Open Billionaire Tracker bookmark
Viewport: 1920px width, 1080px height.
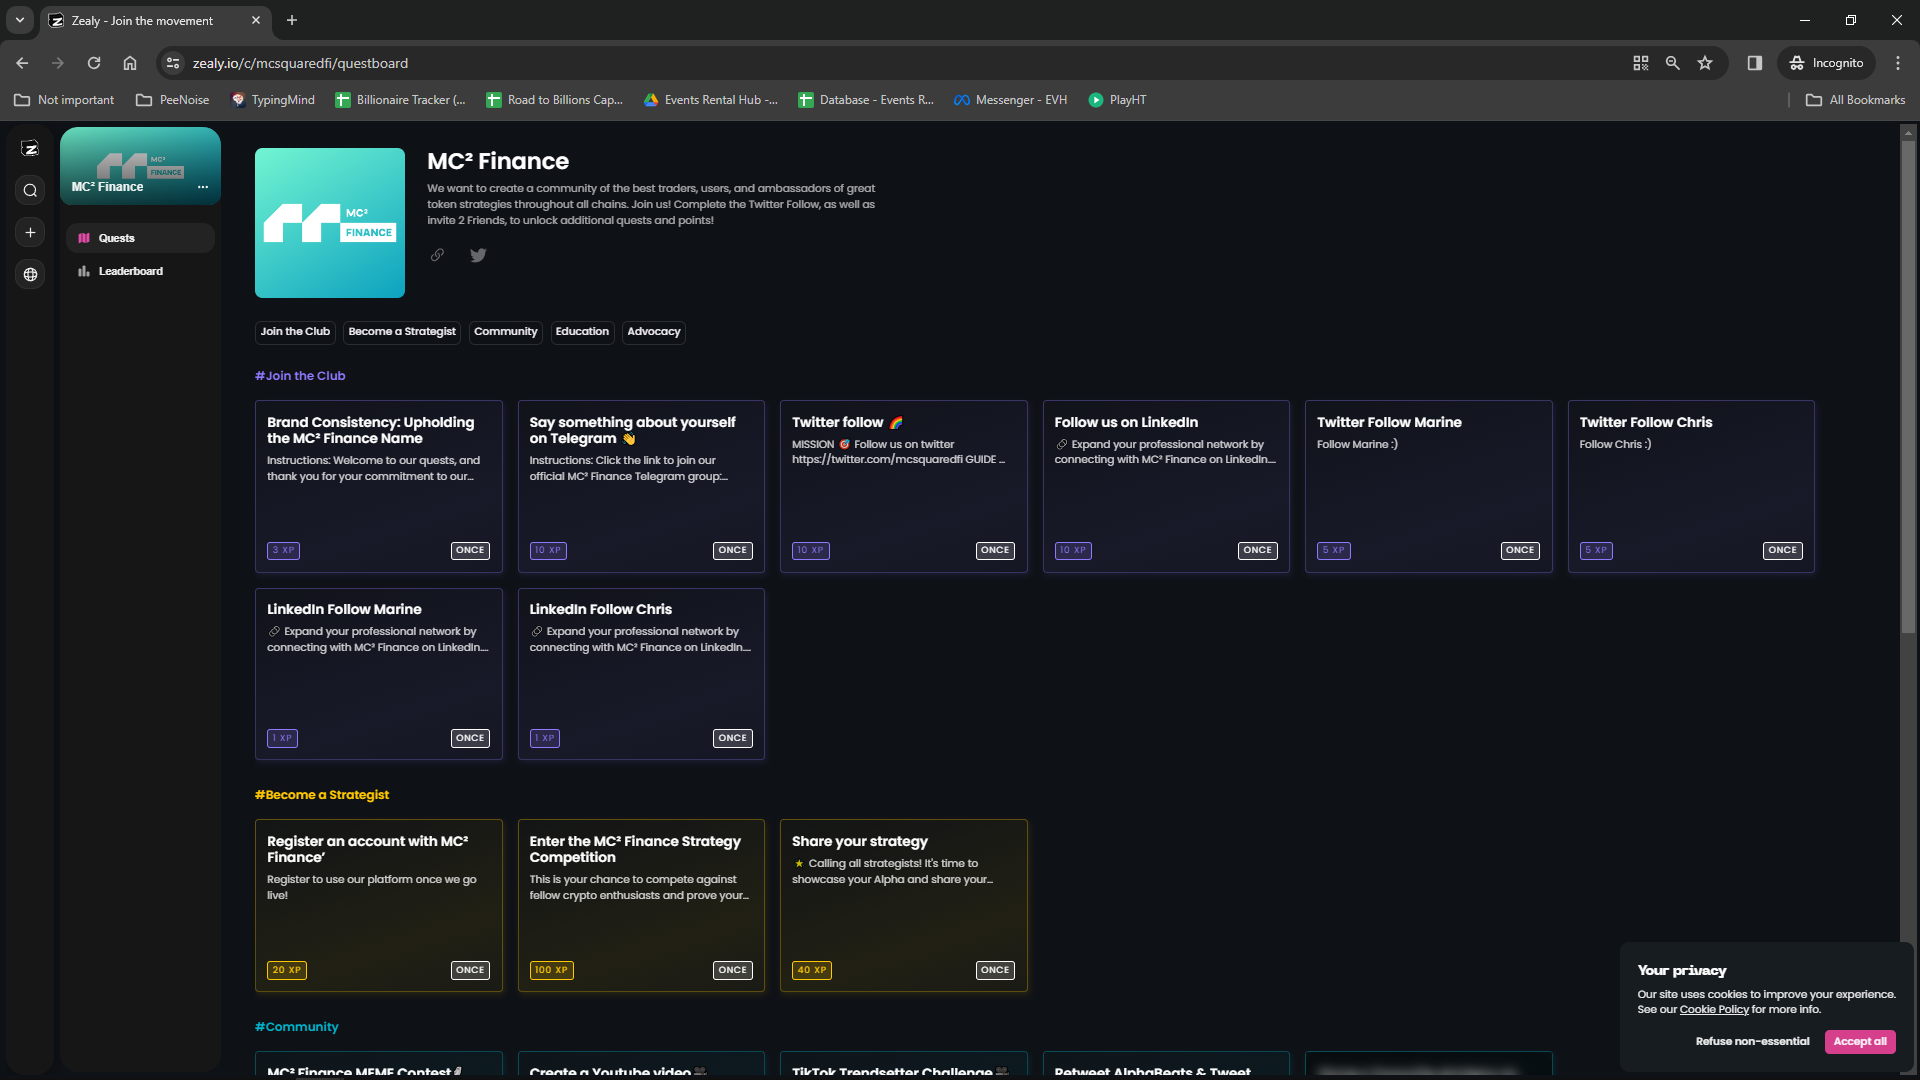coord(400,100)
